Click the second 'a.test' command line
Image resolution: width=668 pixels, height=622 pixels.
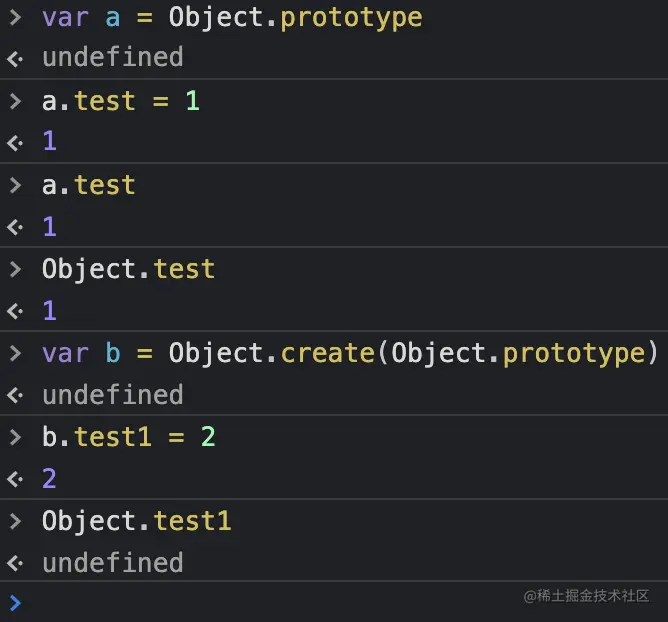(x=88, y=185)
